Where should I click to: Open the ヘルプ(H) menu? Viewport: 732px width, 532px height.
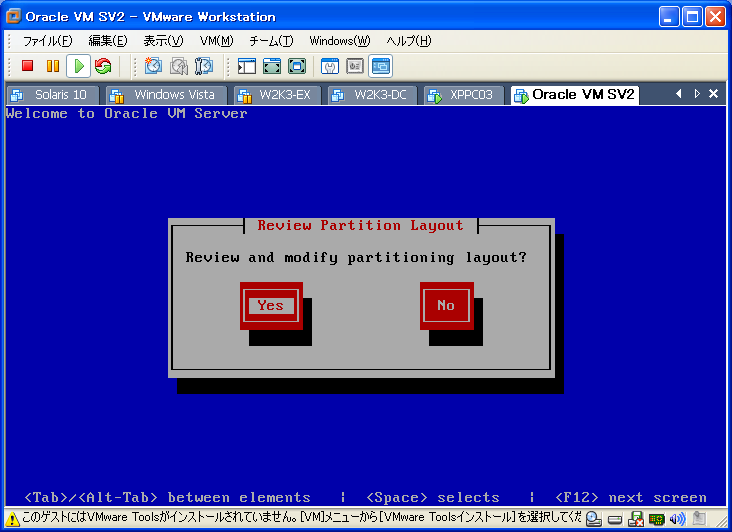409,41
